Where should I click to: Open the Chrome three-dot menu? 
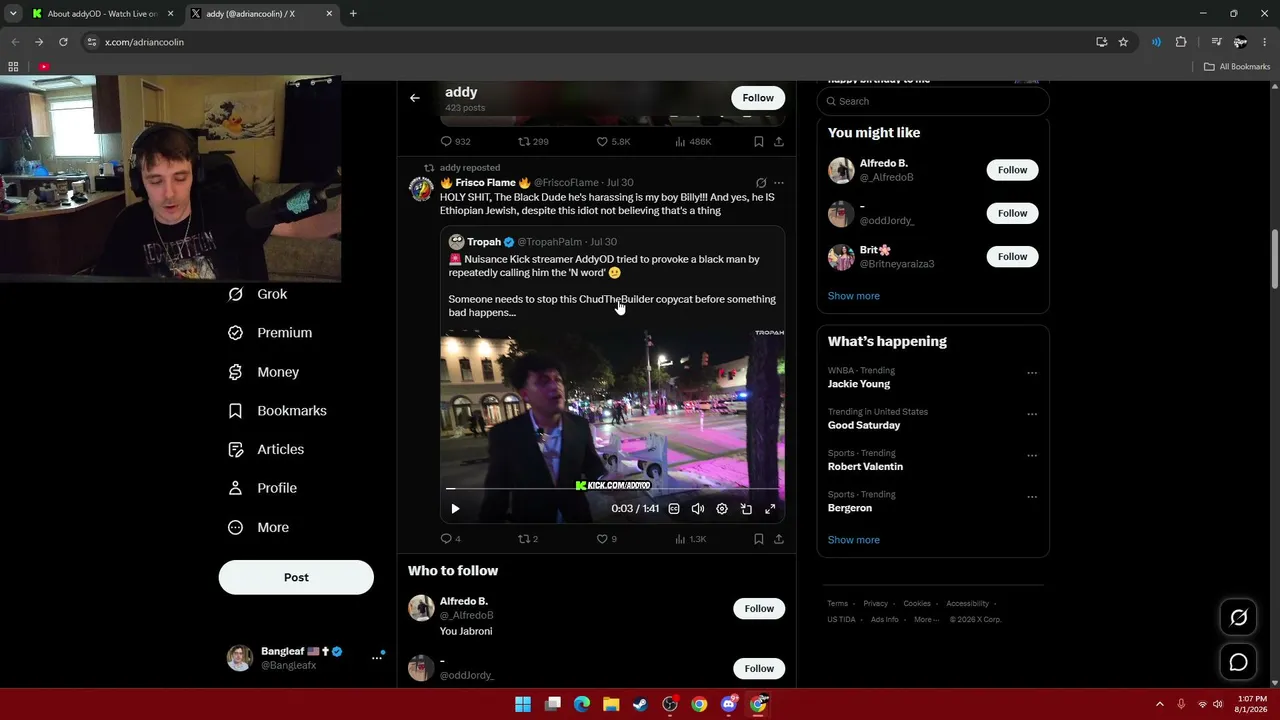click(x=1265, y=42)
